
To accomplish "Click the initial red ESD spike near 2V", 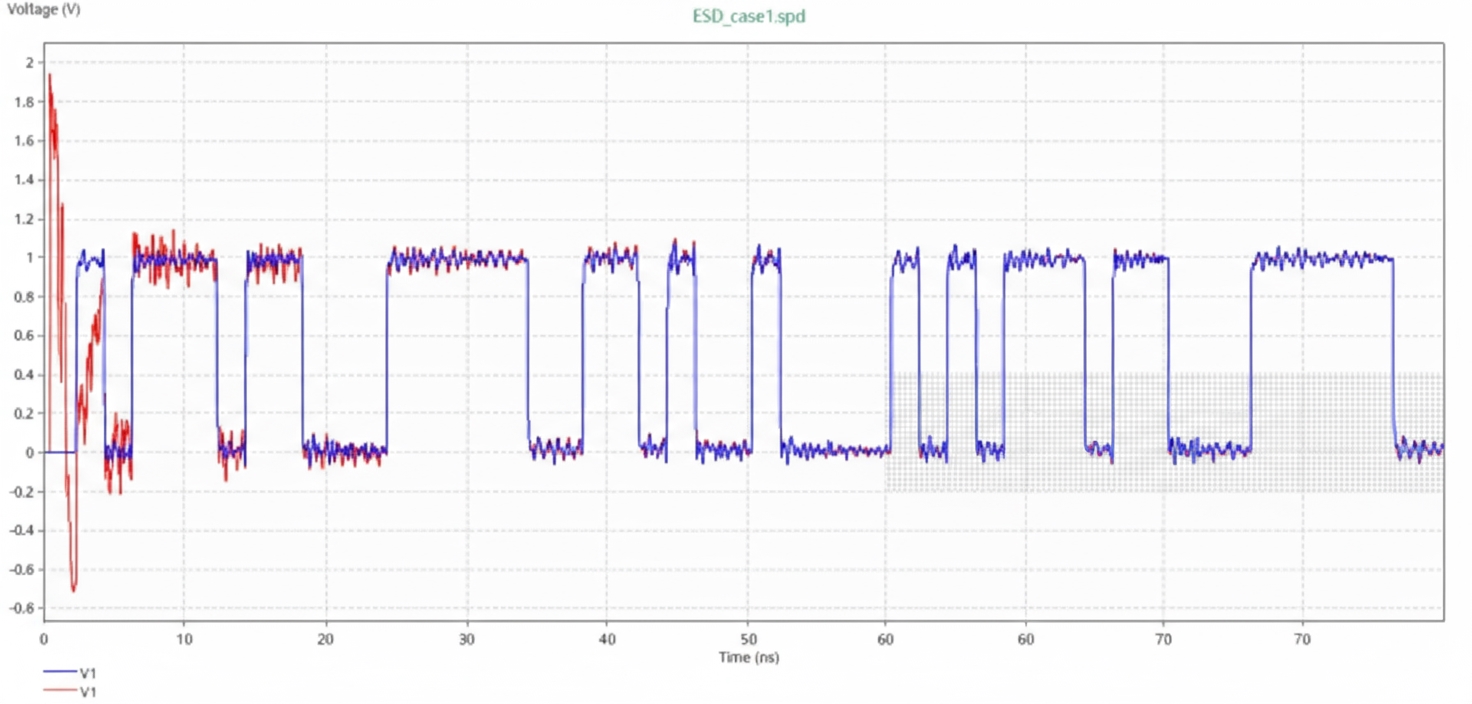I will (47, 75).
